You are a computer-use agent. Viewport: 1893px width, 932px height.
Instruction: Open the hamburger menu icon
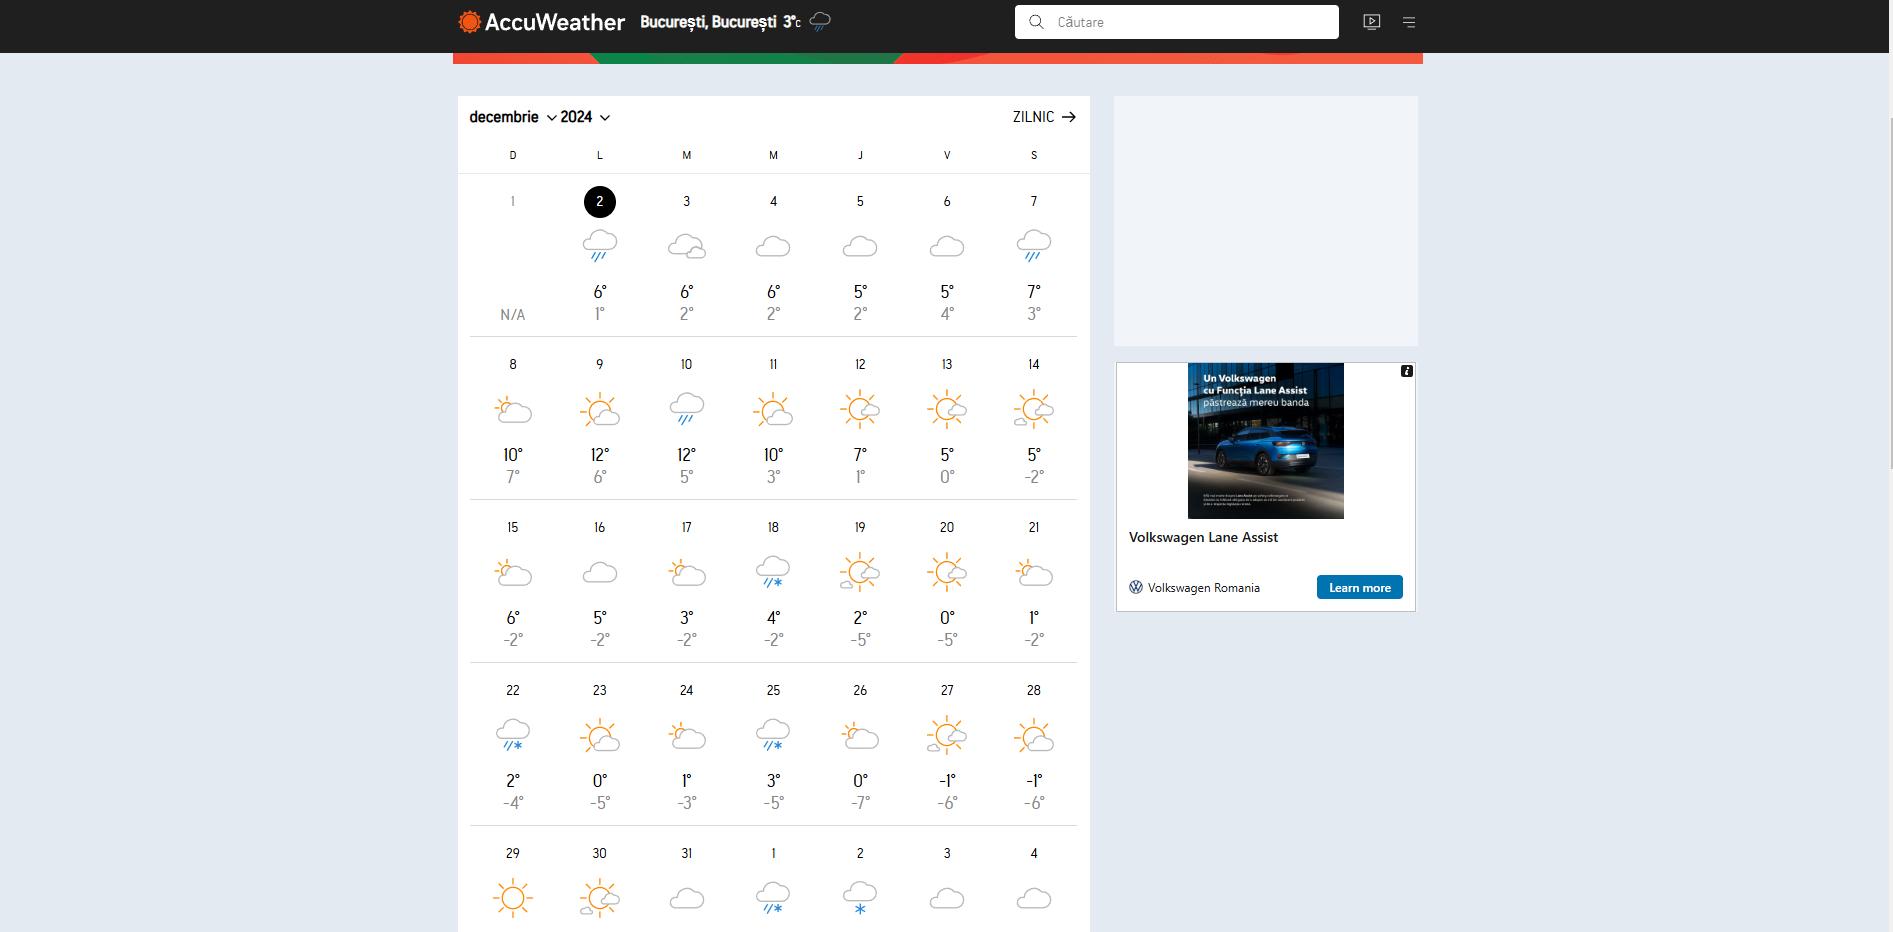[1409, 22]
